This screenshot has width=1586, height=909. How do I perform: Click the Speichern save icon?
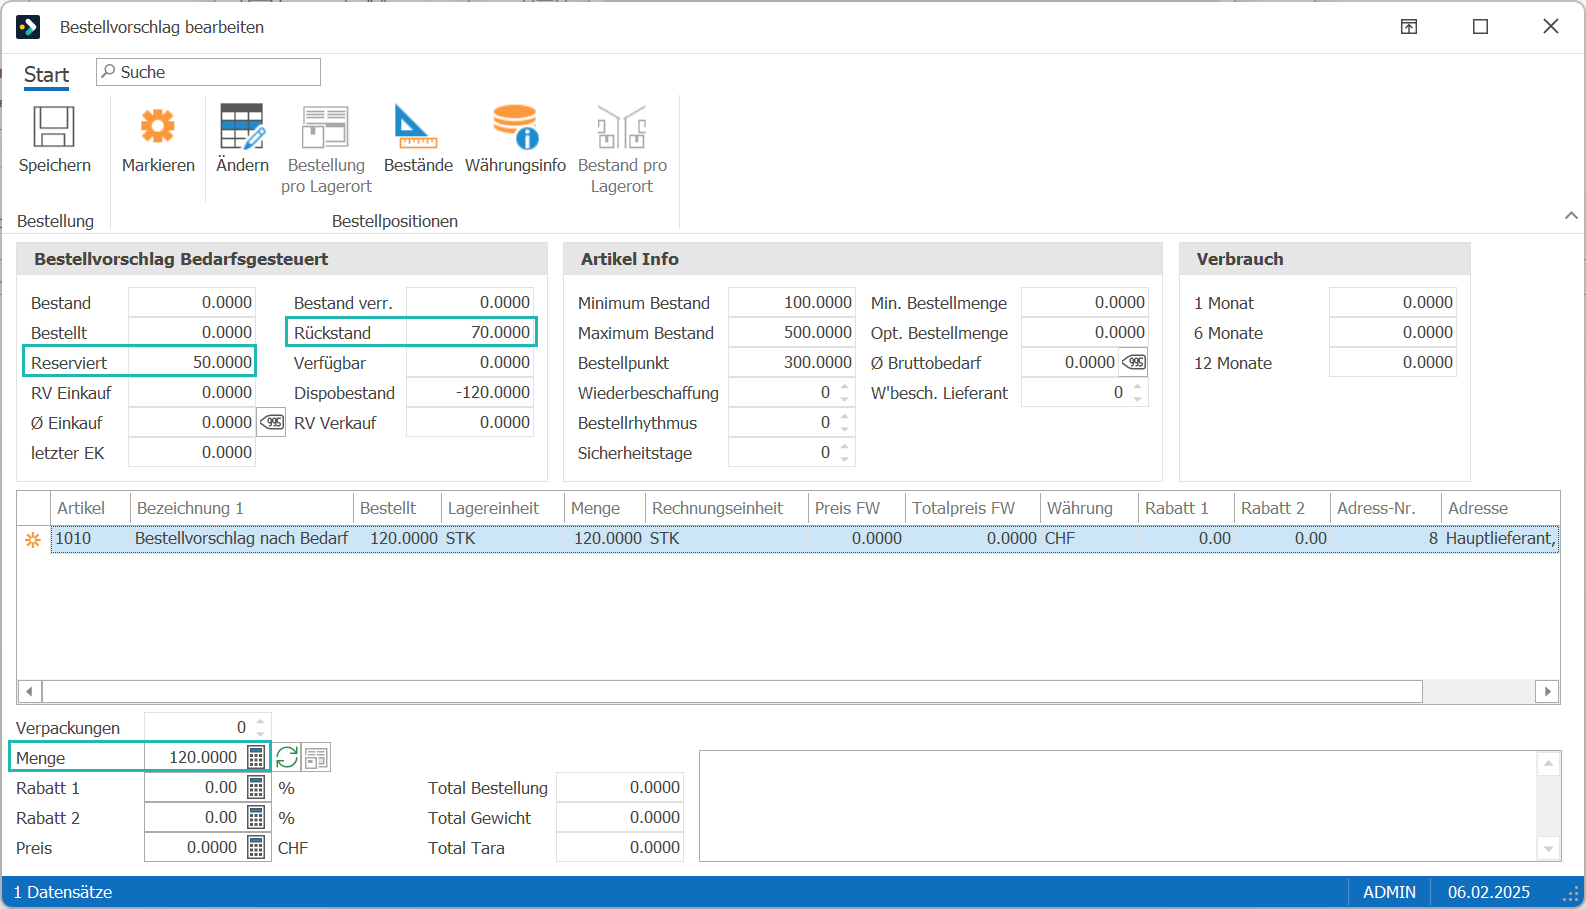point(54,127)
